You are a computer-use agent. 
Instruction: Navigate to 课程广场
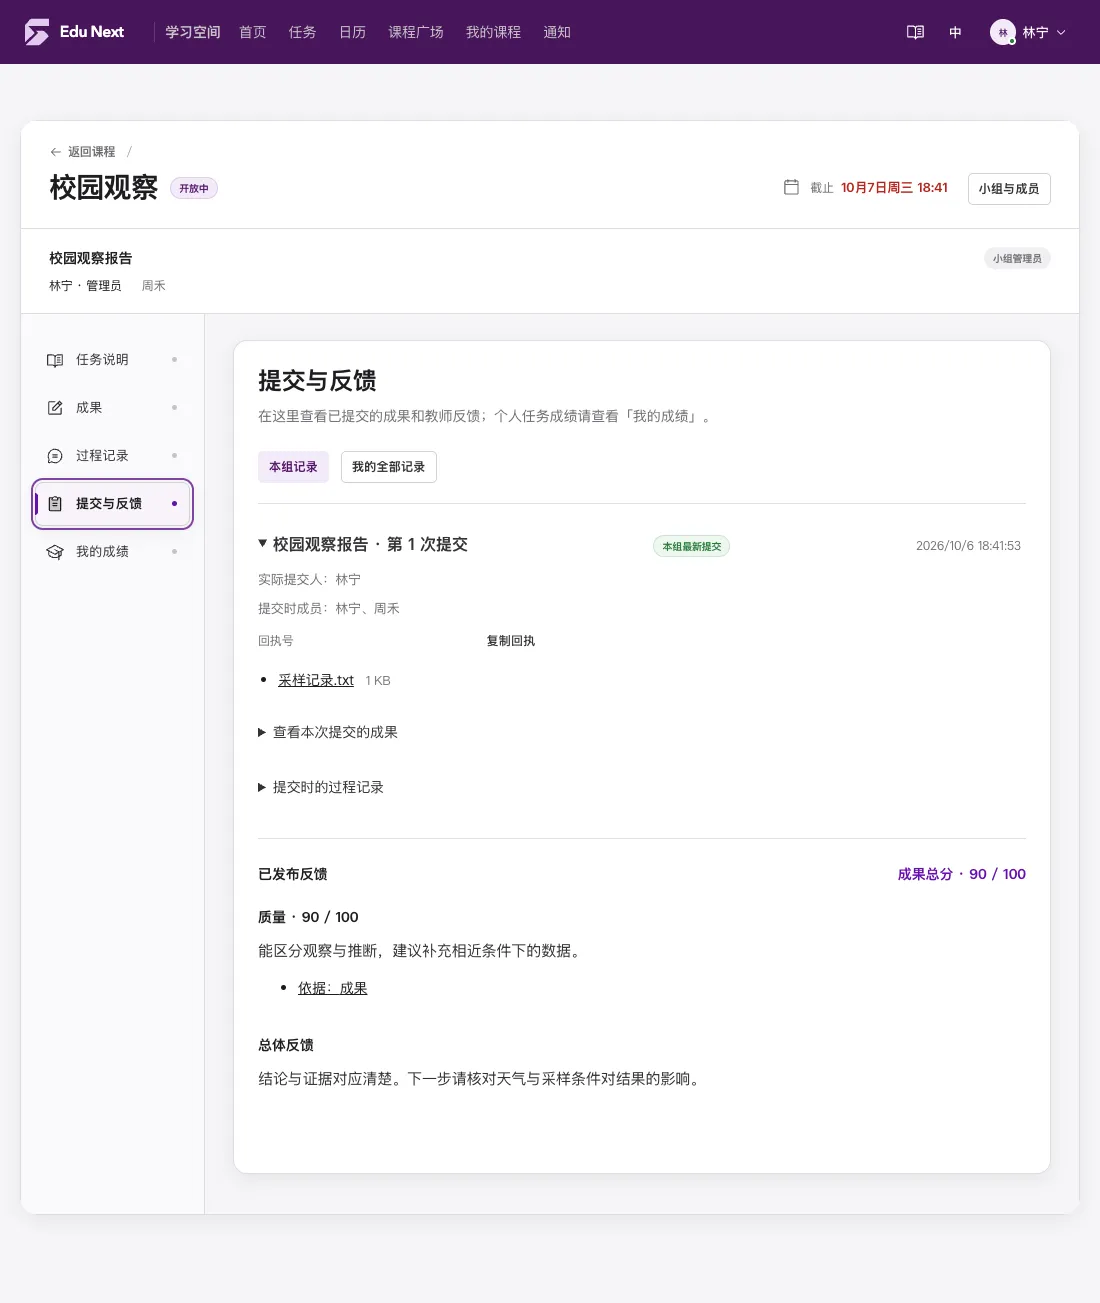tap(416, 32)
